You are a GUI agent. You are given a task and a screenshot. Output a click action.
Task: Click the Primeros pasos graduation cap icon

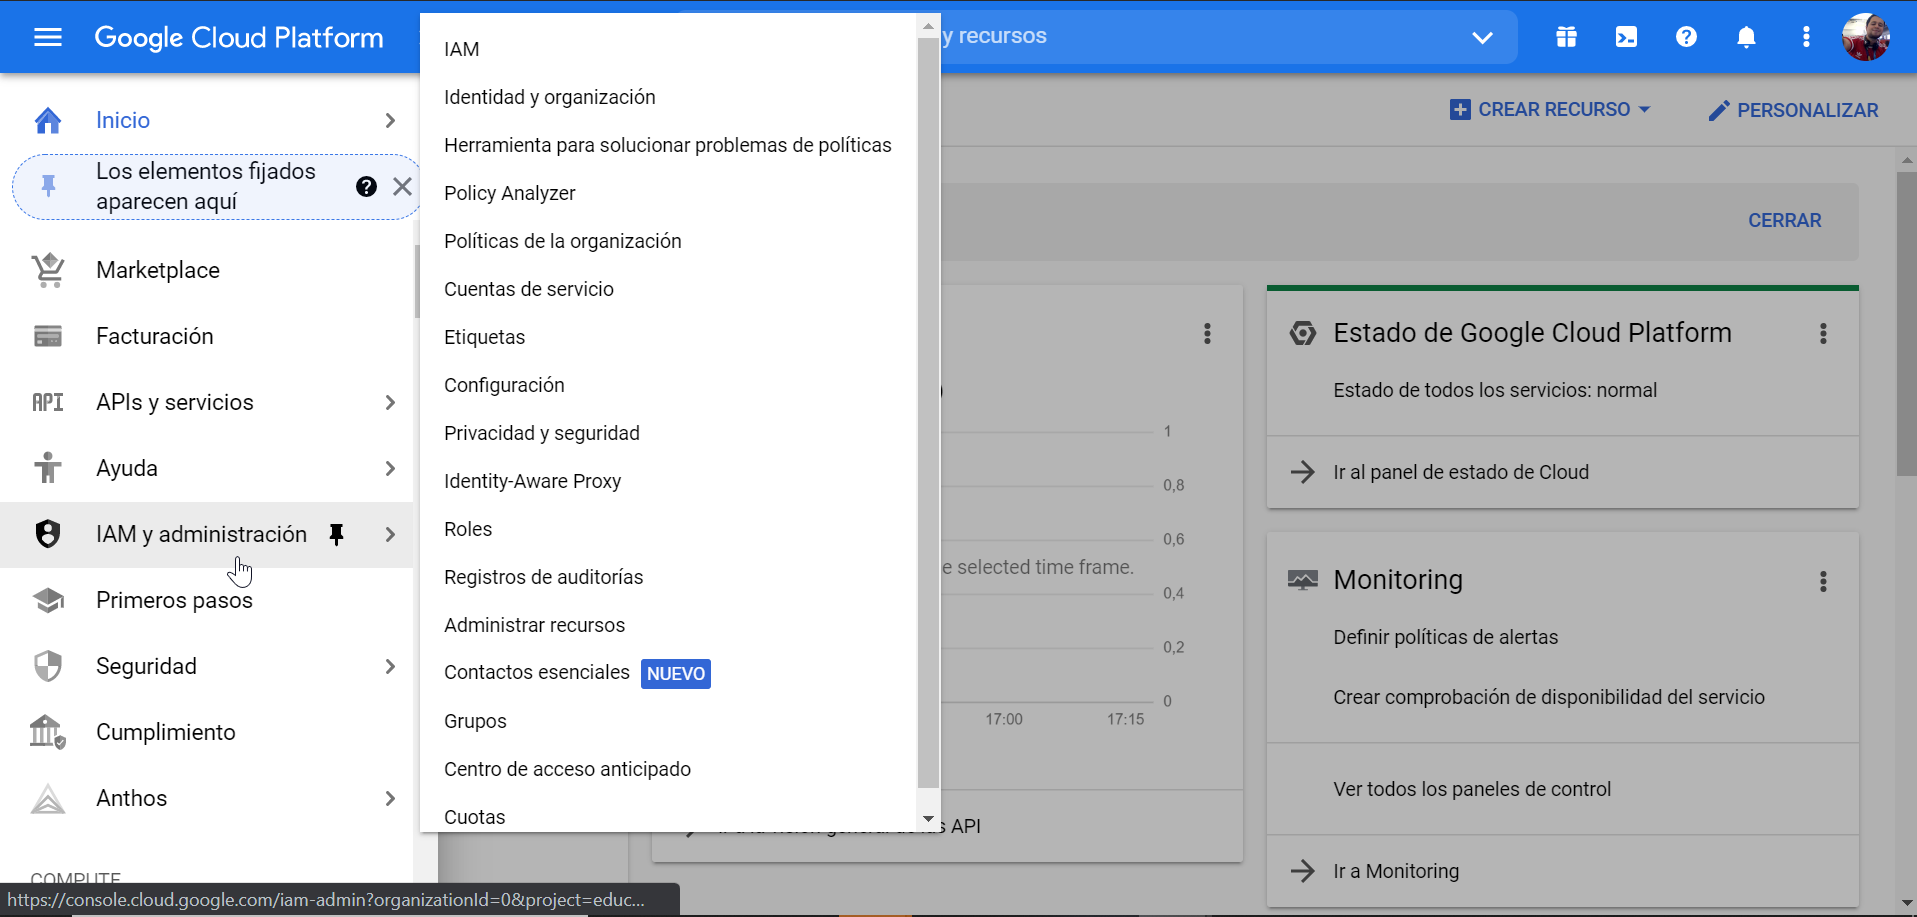48,600
